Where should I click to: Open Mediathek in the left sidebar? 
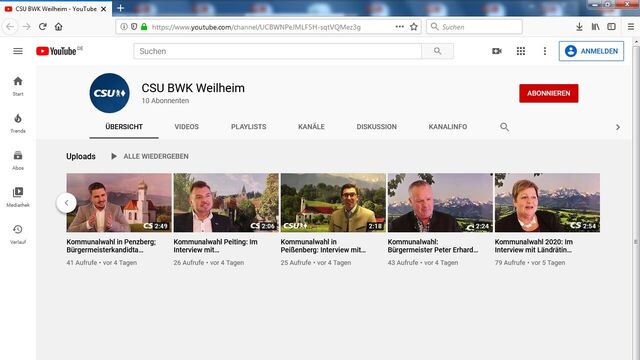18,197
